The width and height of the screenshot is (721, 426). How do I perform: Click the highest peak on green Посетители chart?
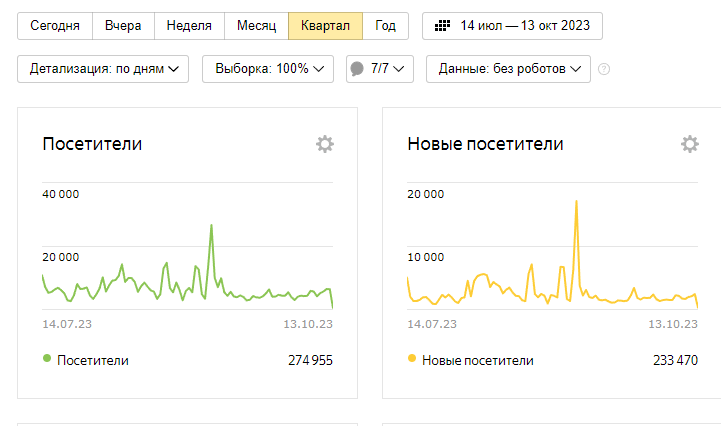point(211,226)
